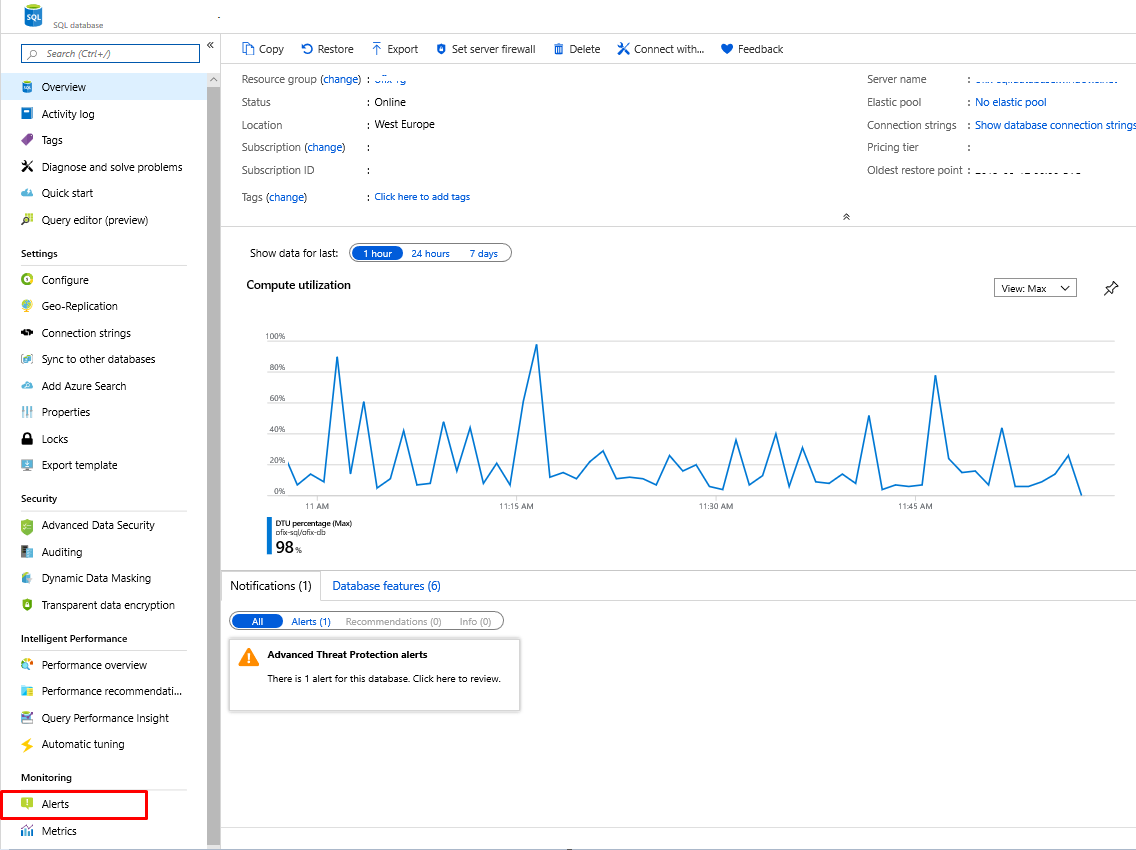Click the Export template icon

(27, 465)
